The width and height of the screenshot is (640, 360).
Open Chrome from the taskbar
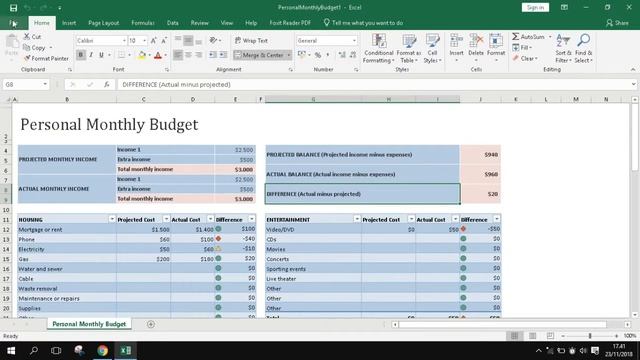point(102,350)
